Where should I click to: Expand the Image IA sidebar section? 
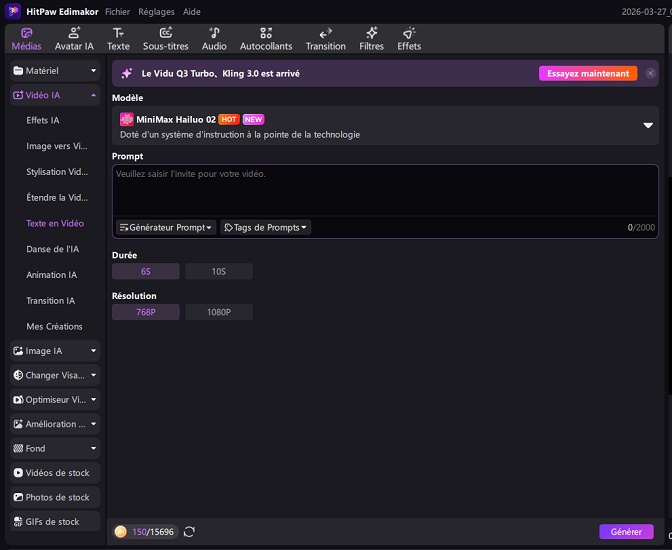click(55, 351)
